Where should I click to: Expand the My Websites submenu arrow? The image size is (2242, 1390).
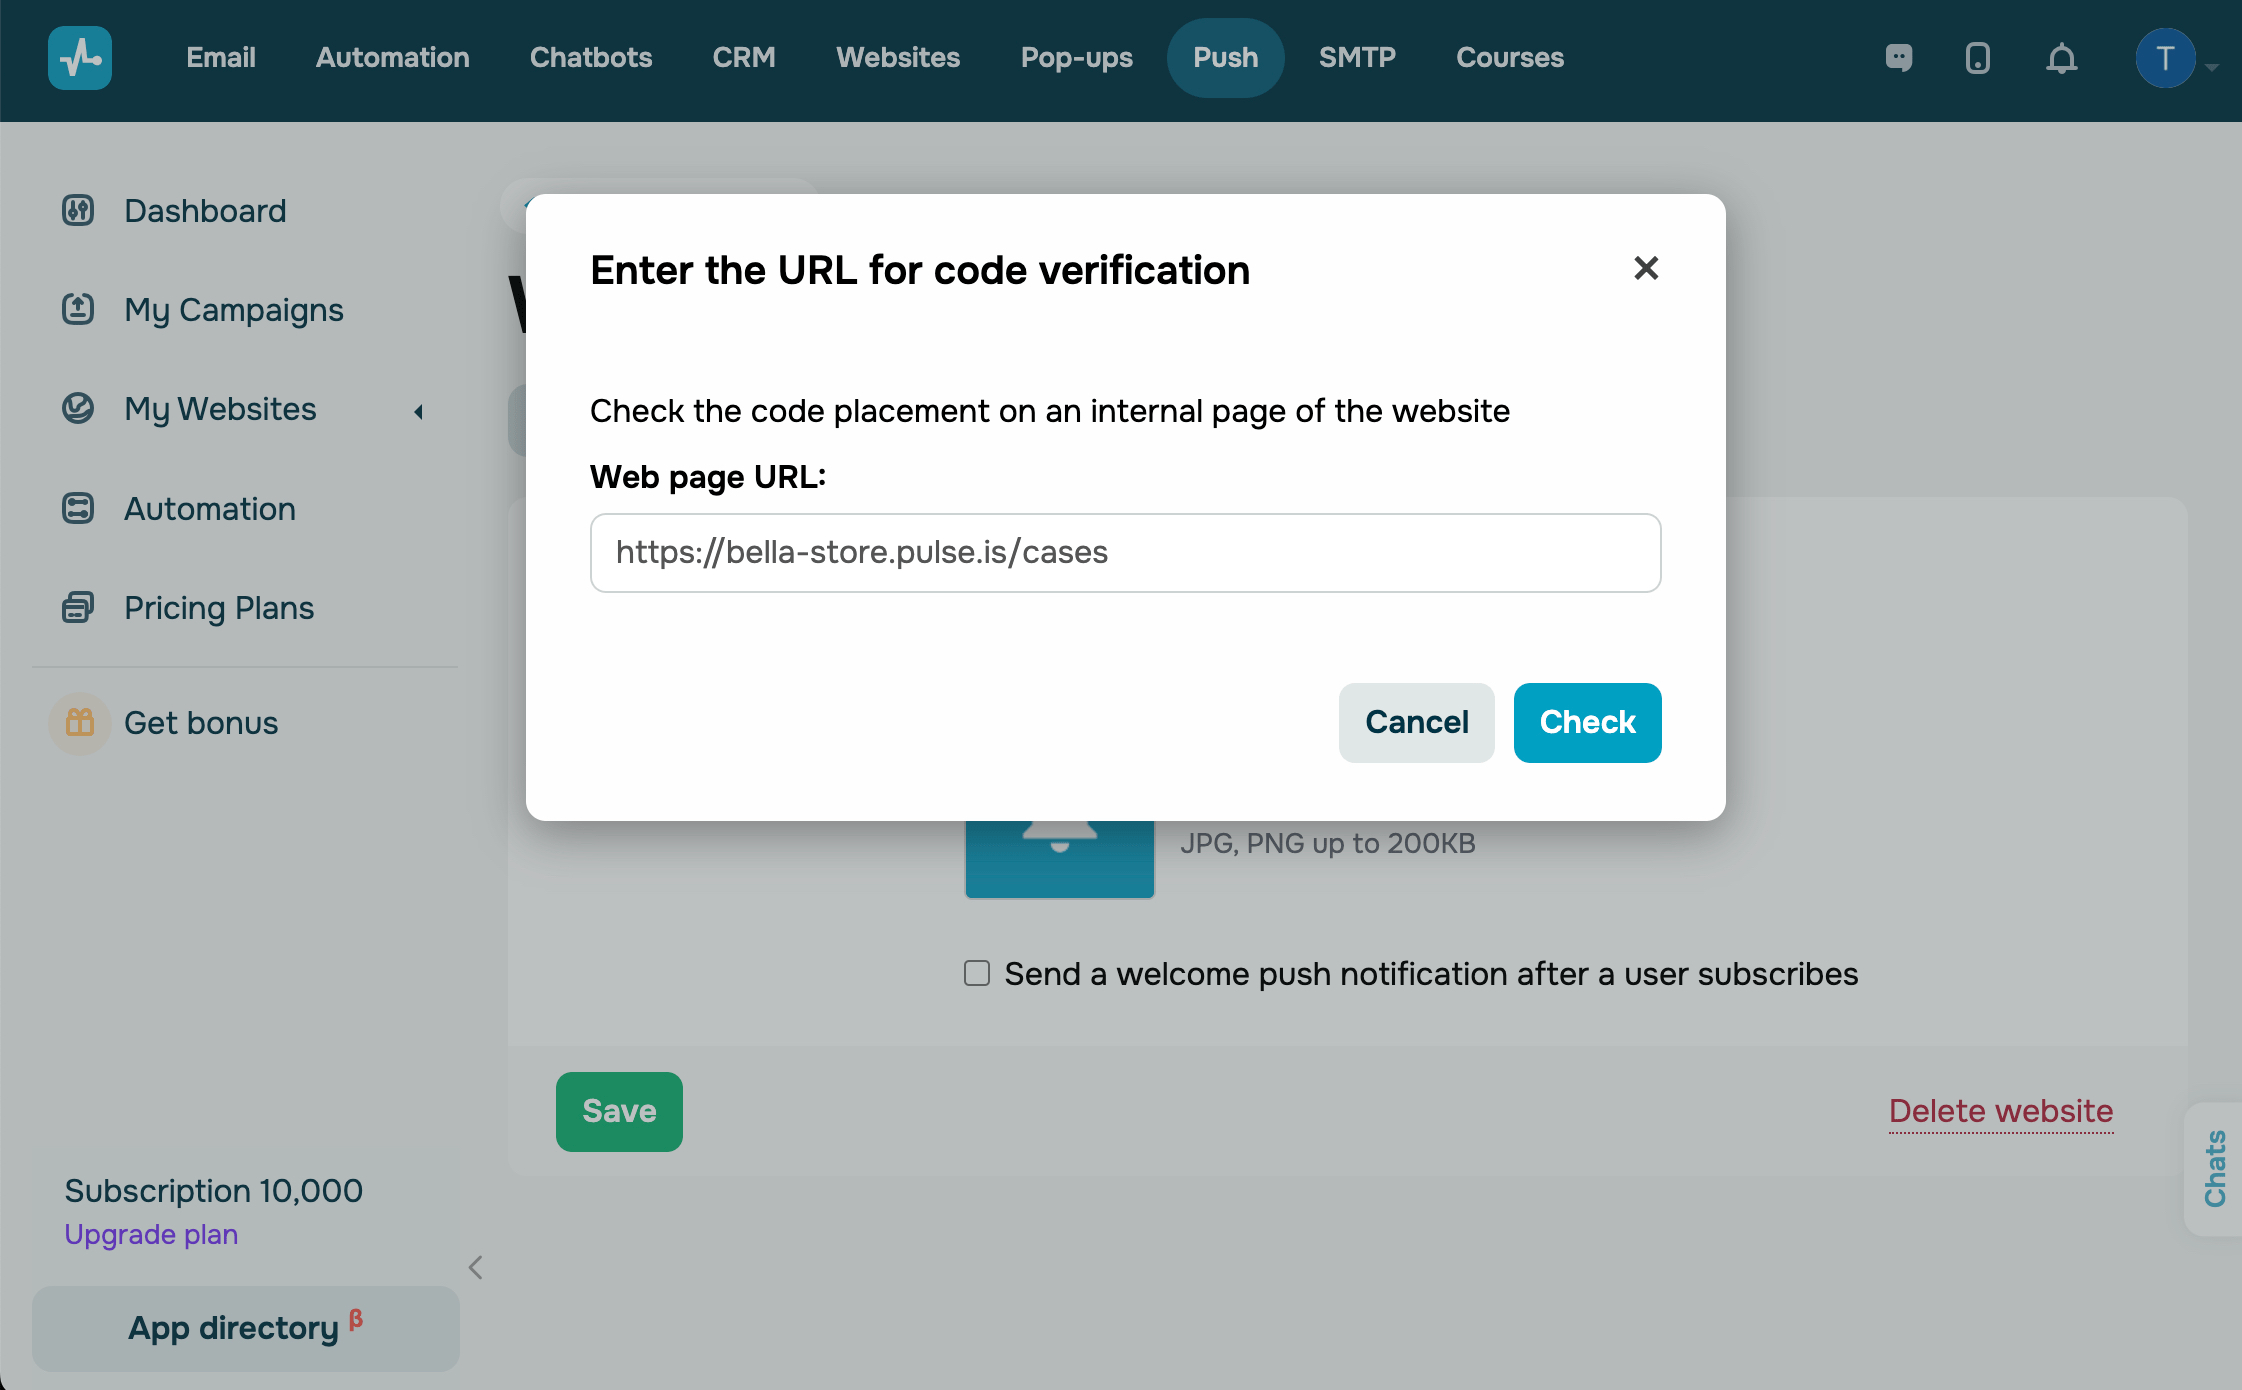(419, 411)
